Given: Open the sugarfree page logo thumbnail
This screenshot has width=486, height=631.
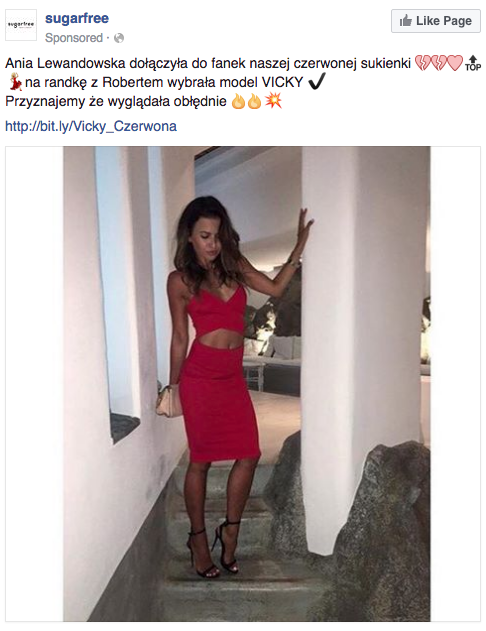Looking at the screenshot, I should pyautogui.click(x=21, y=25).
